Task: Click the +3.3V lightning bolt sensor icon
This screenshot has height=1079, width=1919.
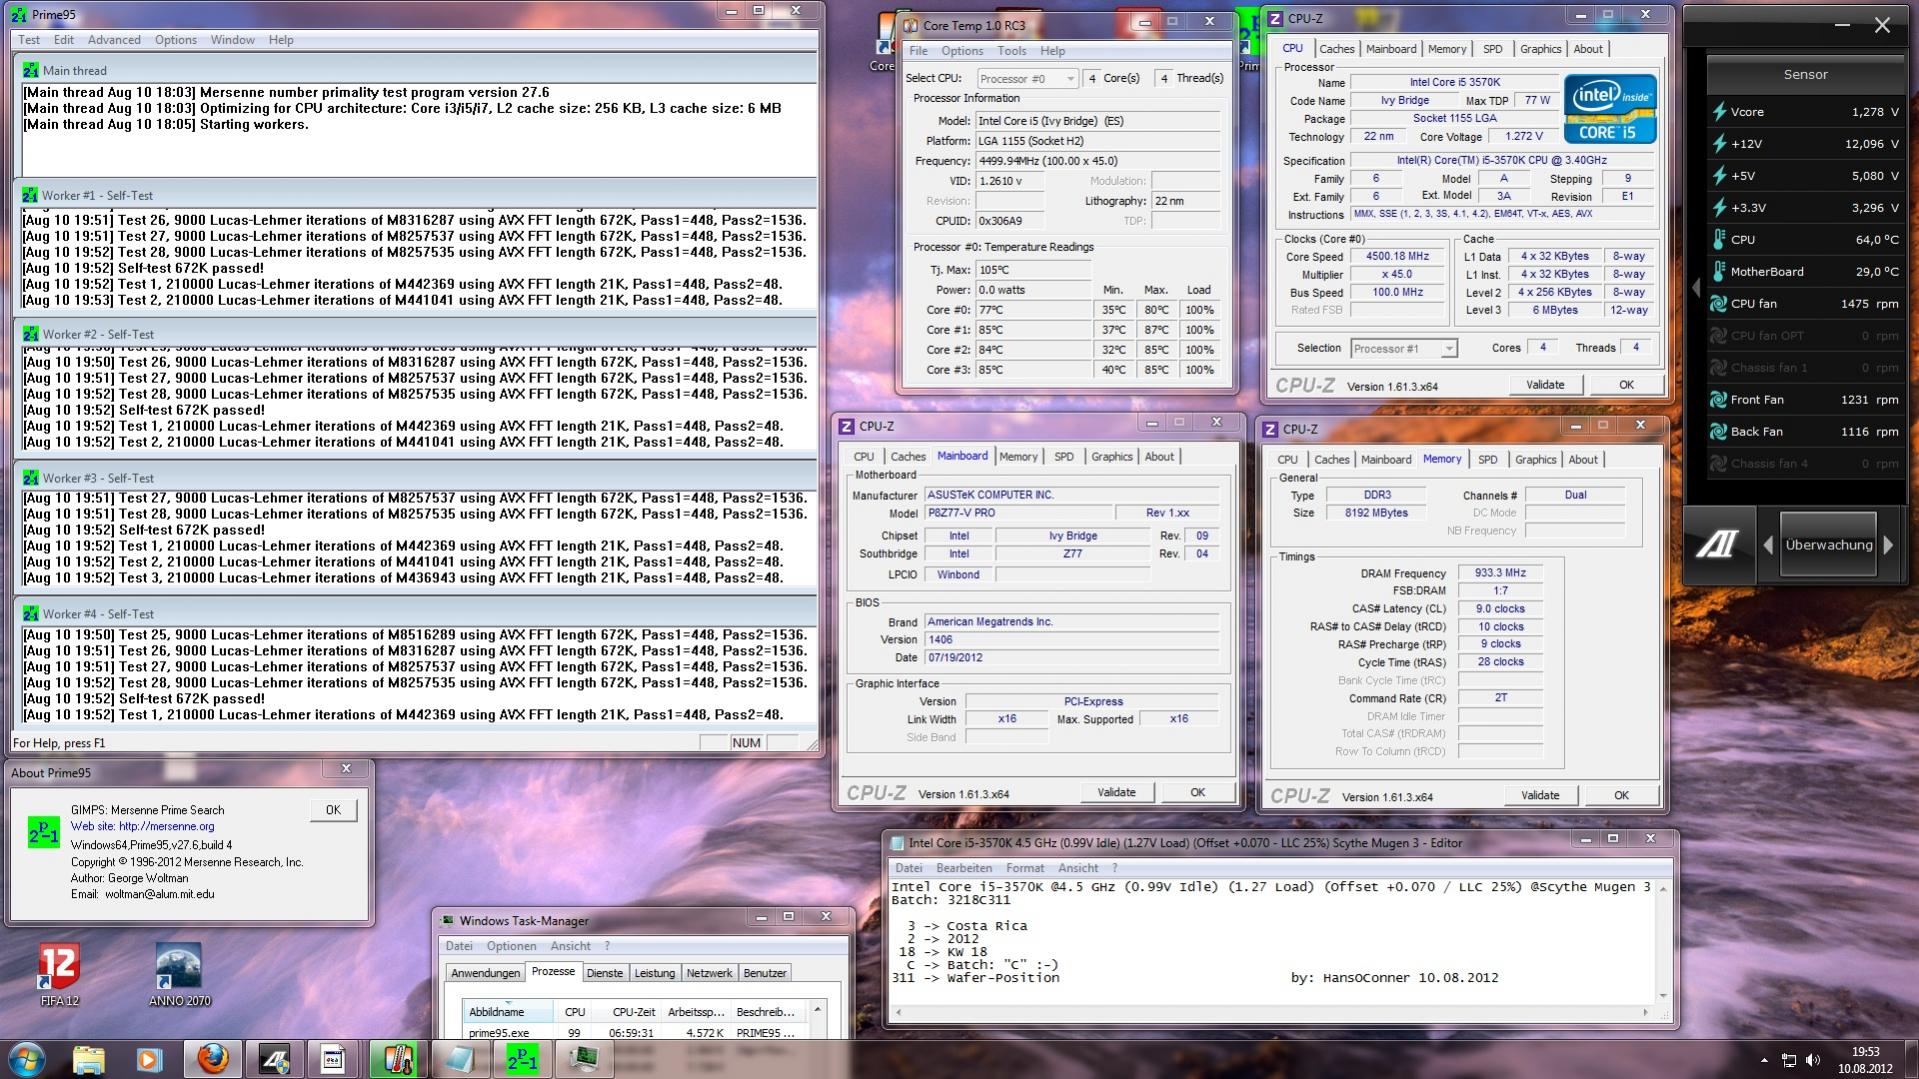Action: 1719,208
